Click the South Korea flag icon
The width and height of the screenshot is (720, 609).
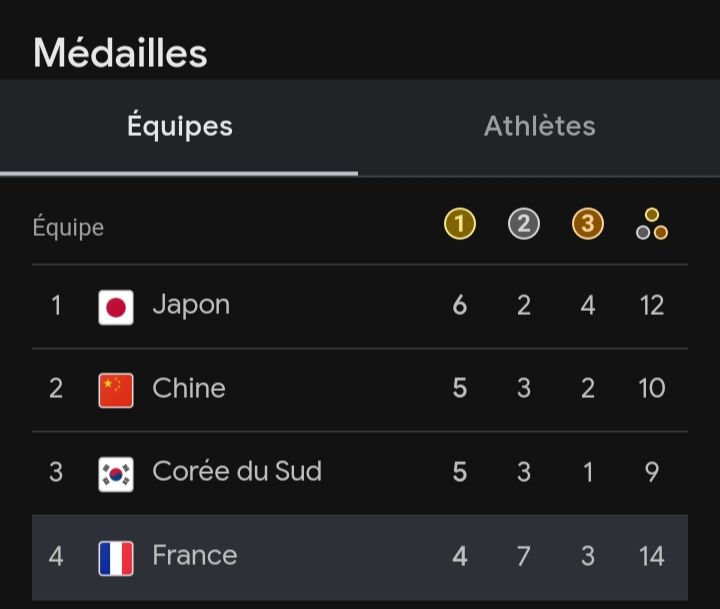tap(116, 473)
